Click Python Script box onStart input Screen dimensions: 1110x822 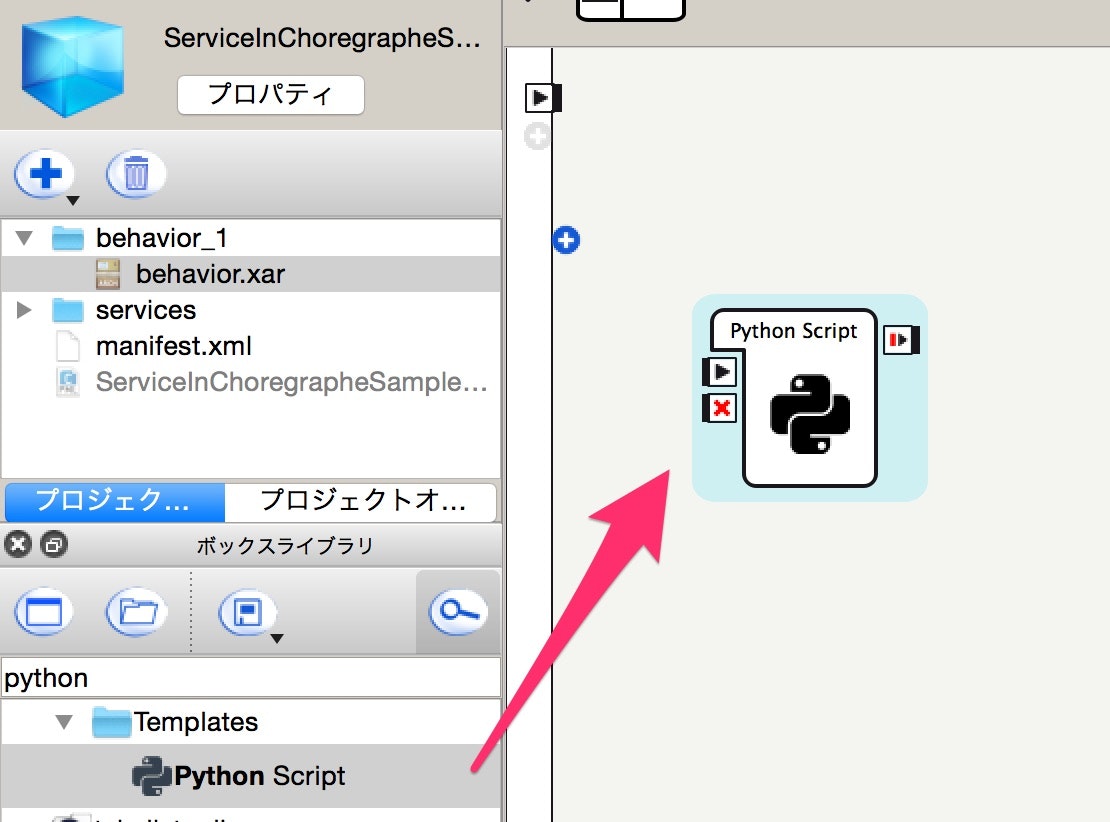coord(719,372)
